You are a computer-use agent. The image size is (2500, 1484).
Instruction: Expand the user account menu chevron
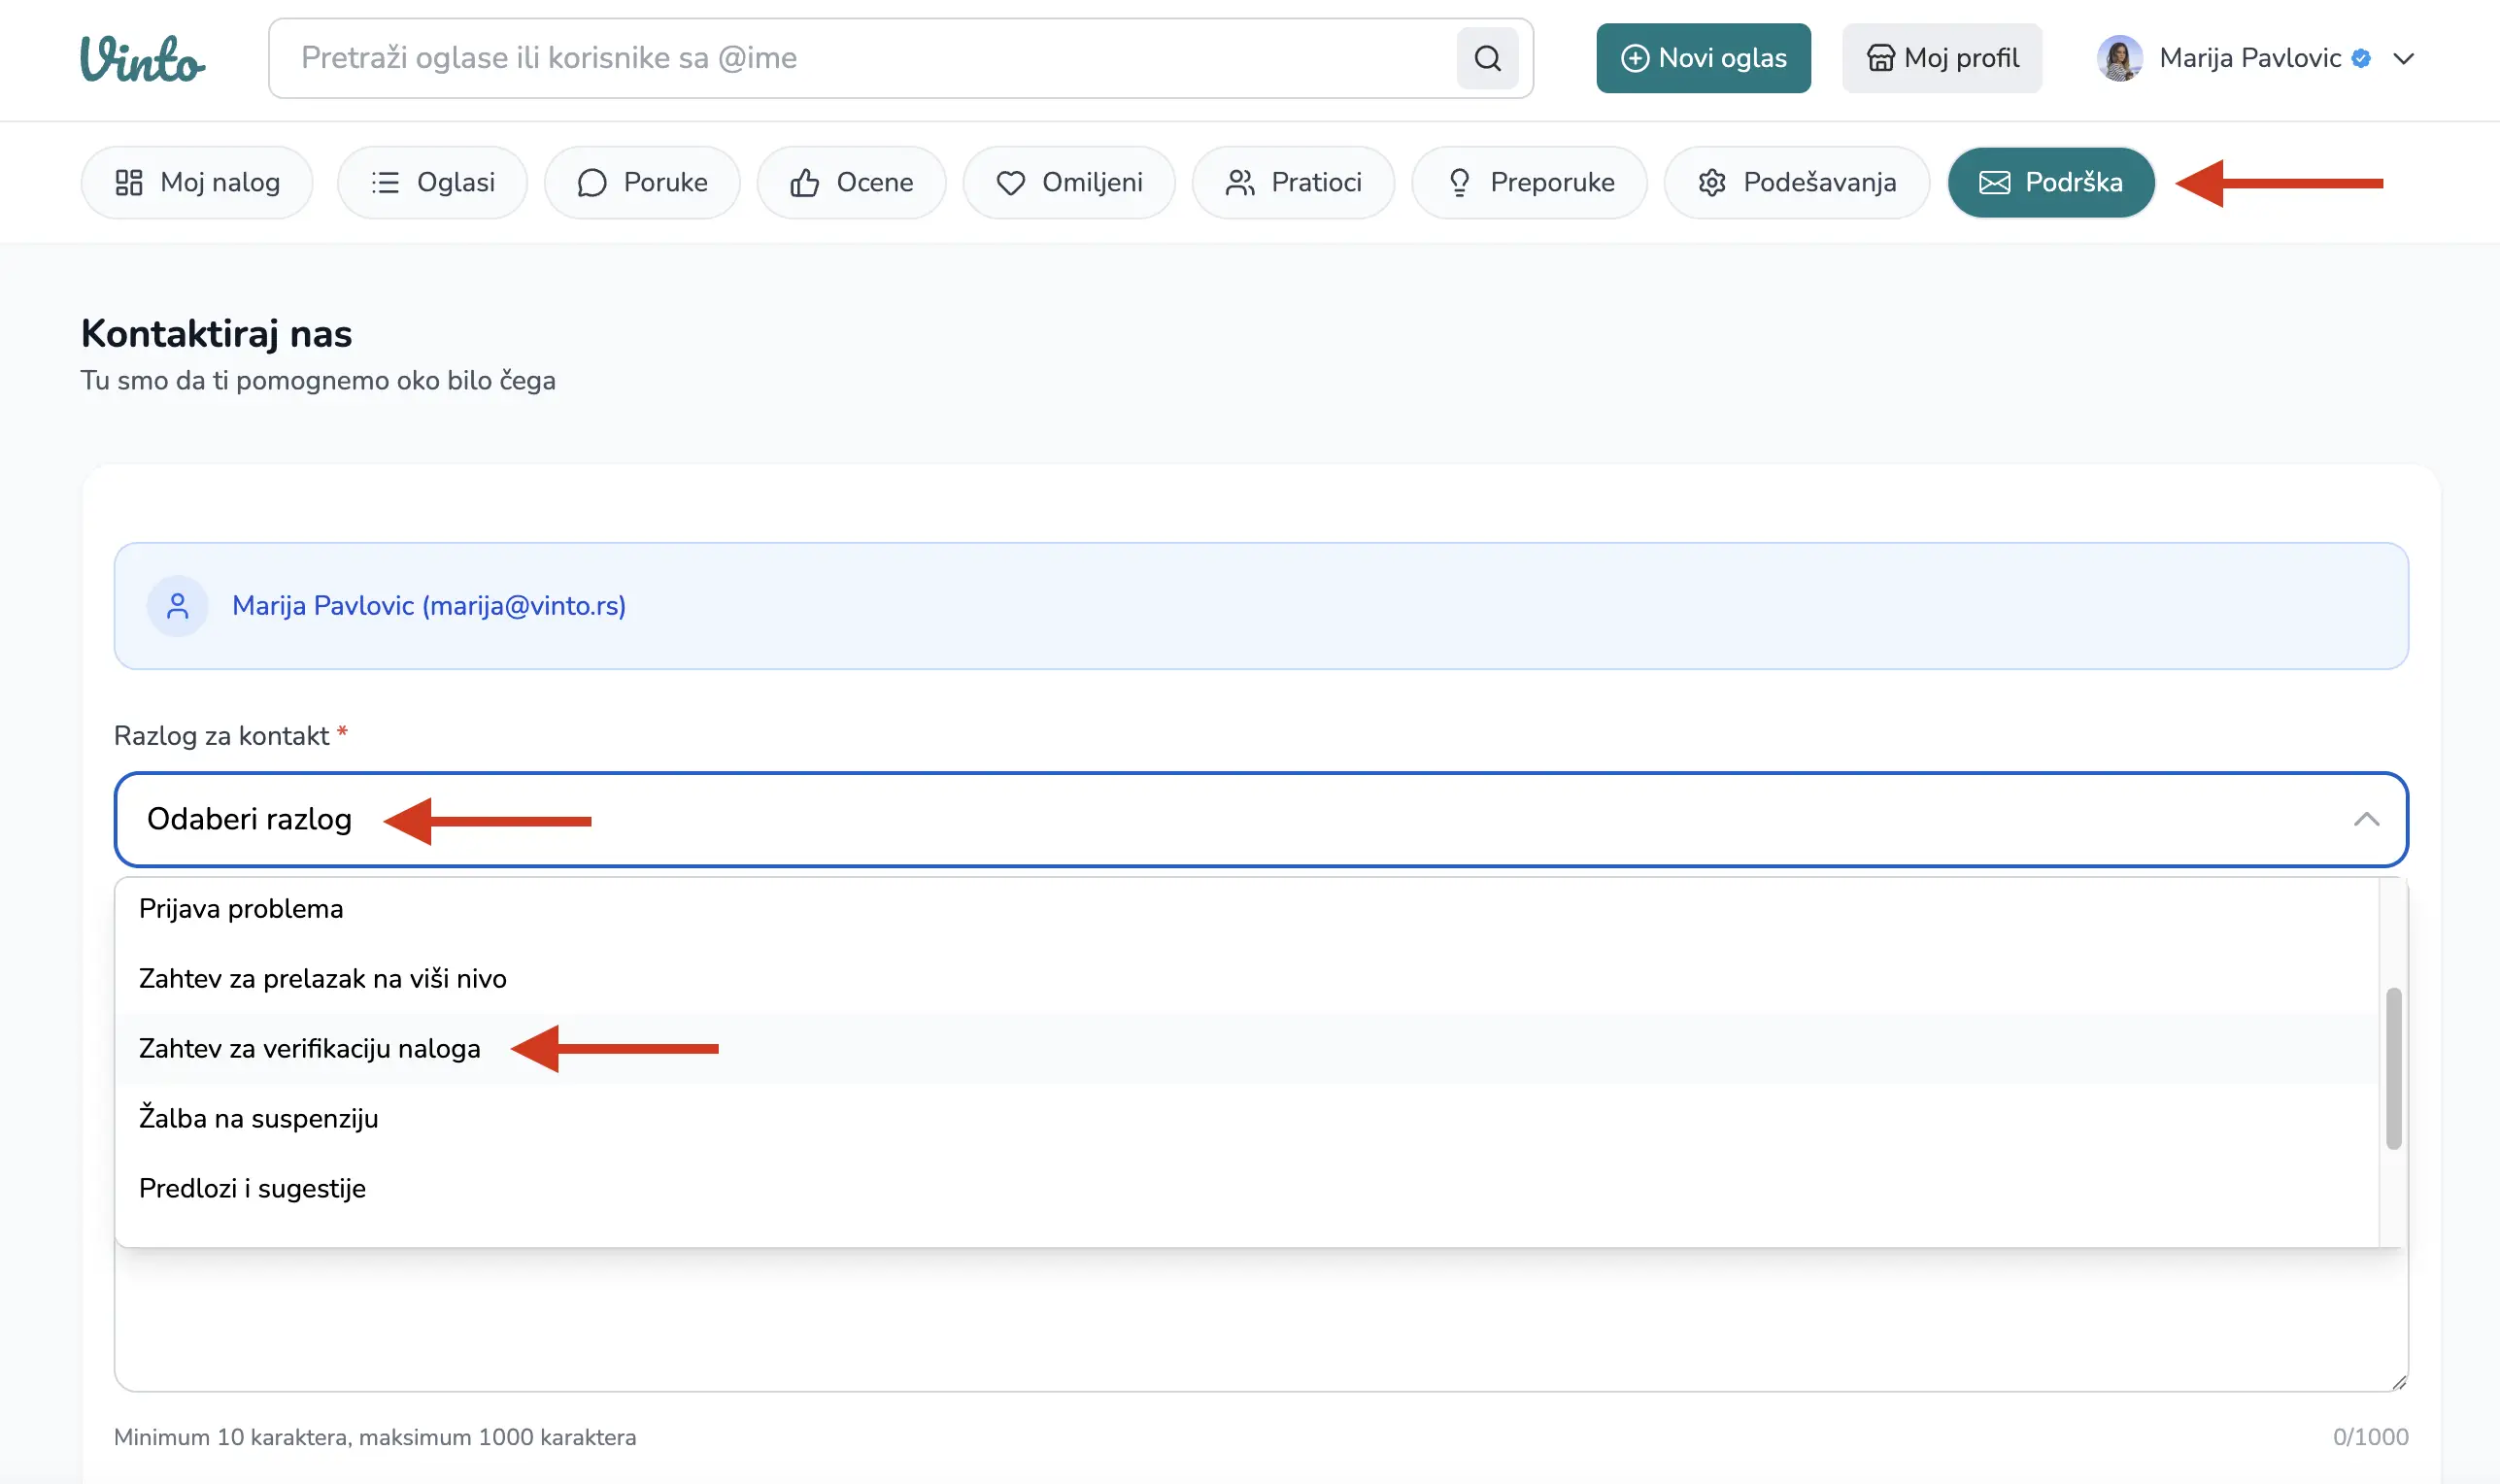tap(2404, 58)
